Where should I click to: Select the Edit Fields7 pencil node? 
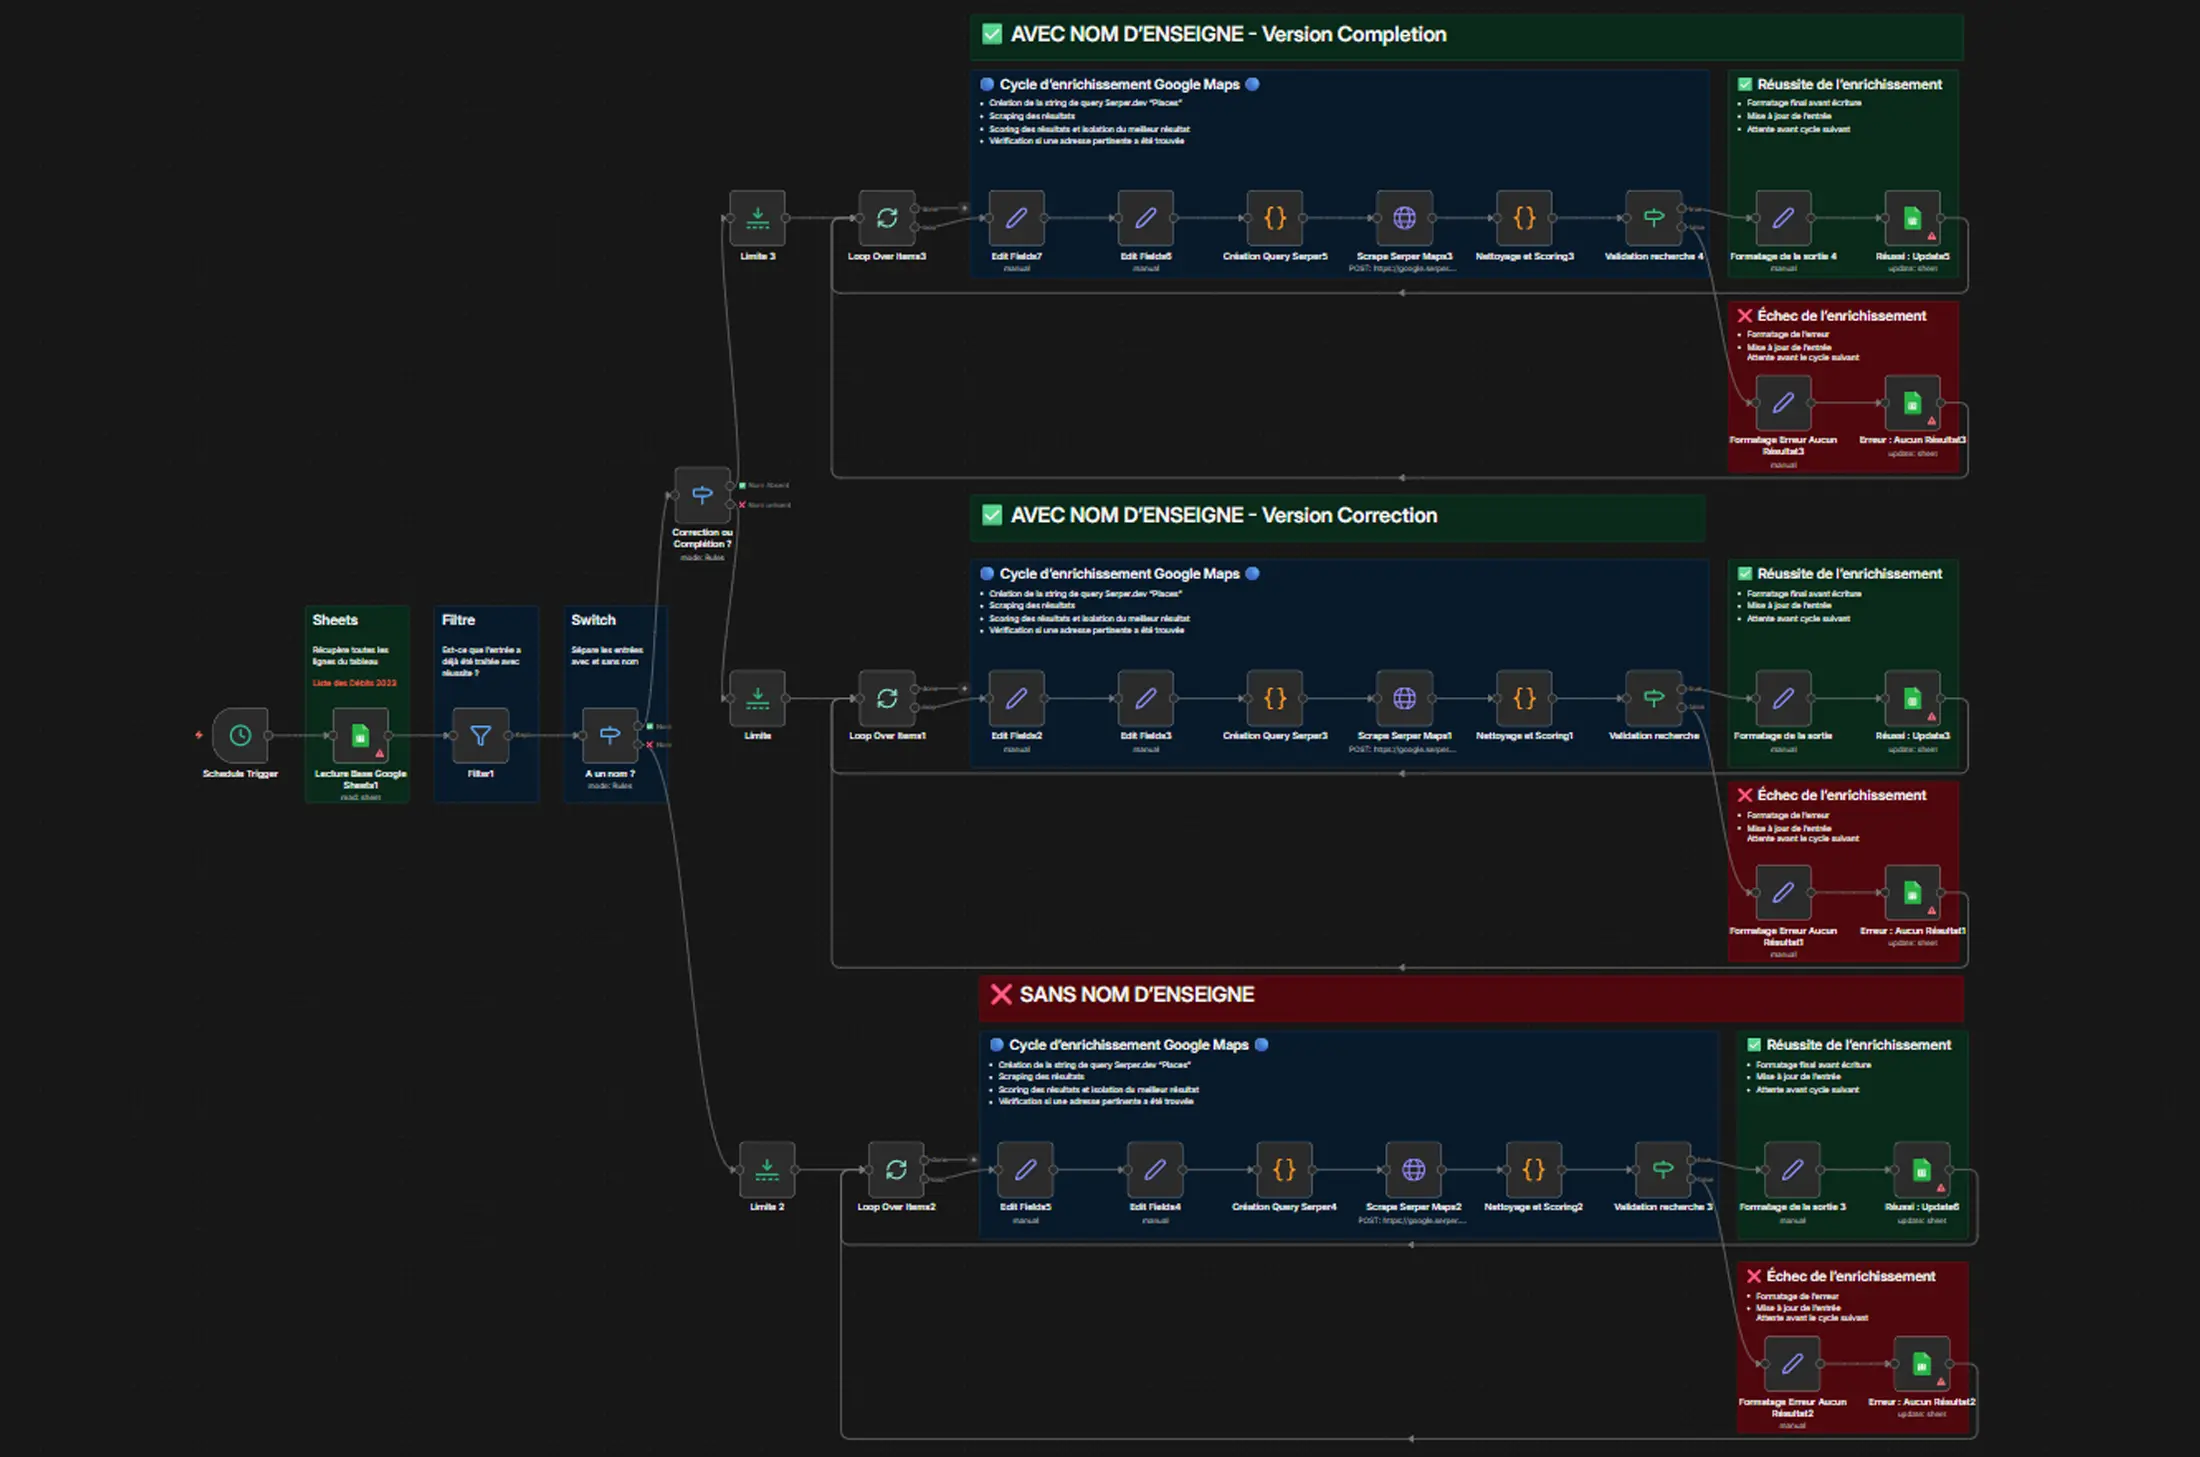pyautogui.click(x=1016, y=218)
